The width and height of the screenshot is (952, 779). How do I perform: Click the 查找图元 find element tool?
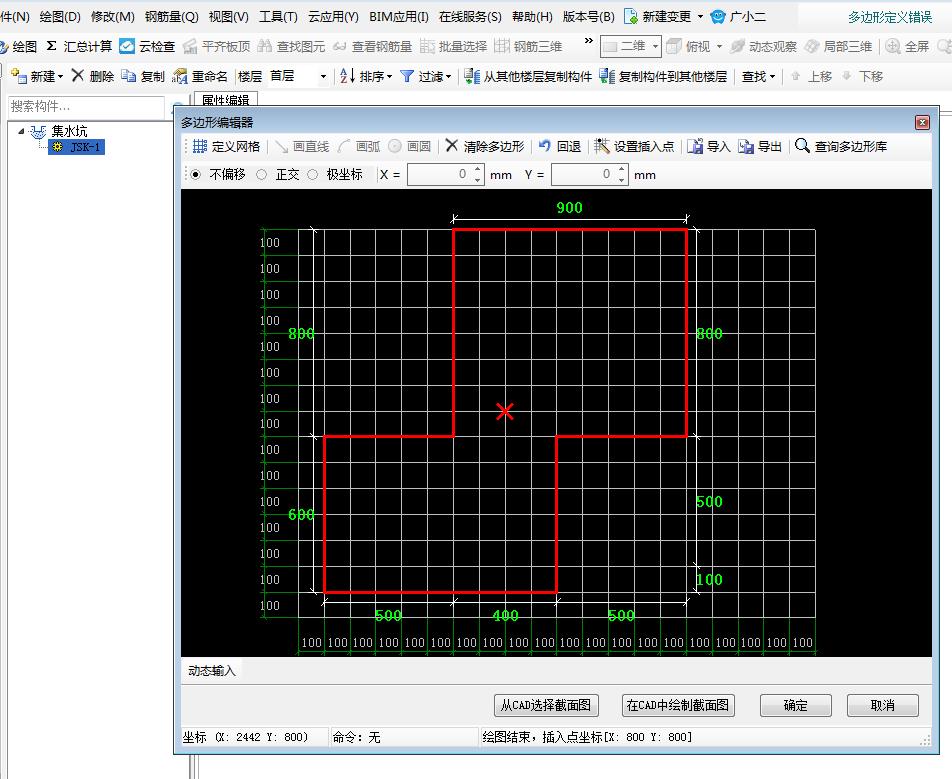click(x=291, y=46)
